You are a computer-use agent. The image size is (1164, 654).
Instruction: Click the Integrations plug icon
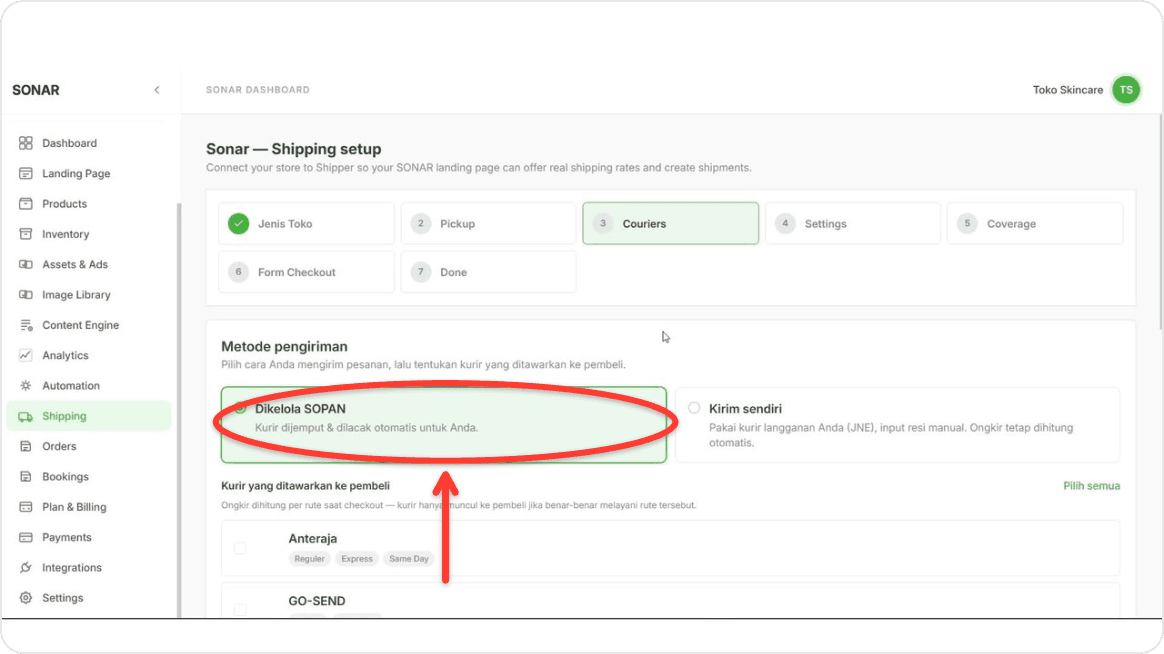[25, 568]
